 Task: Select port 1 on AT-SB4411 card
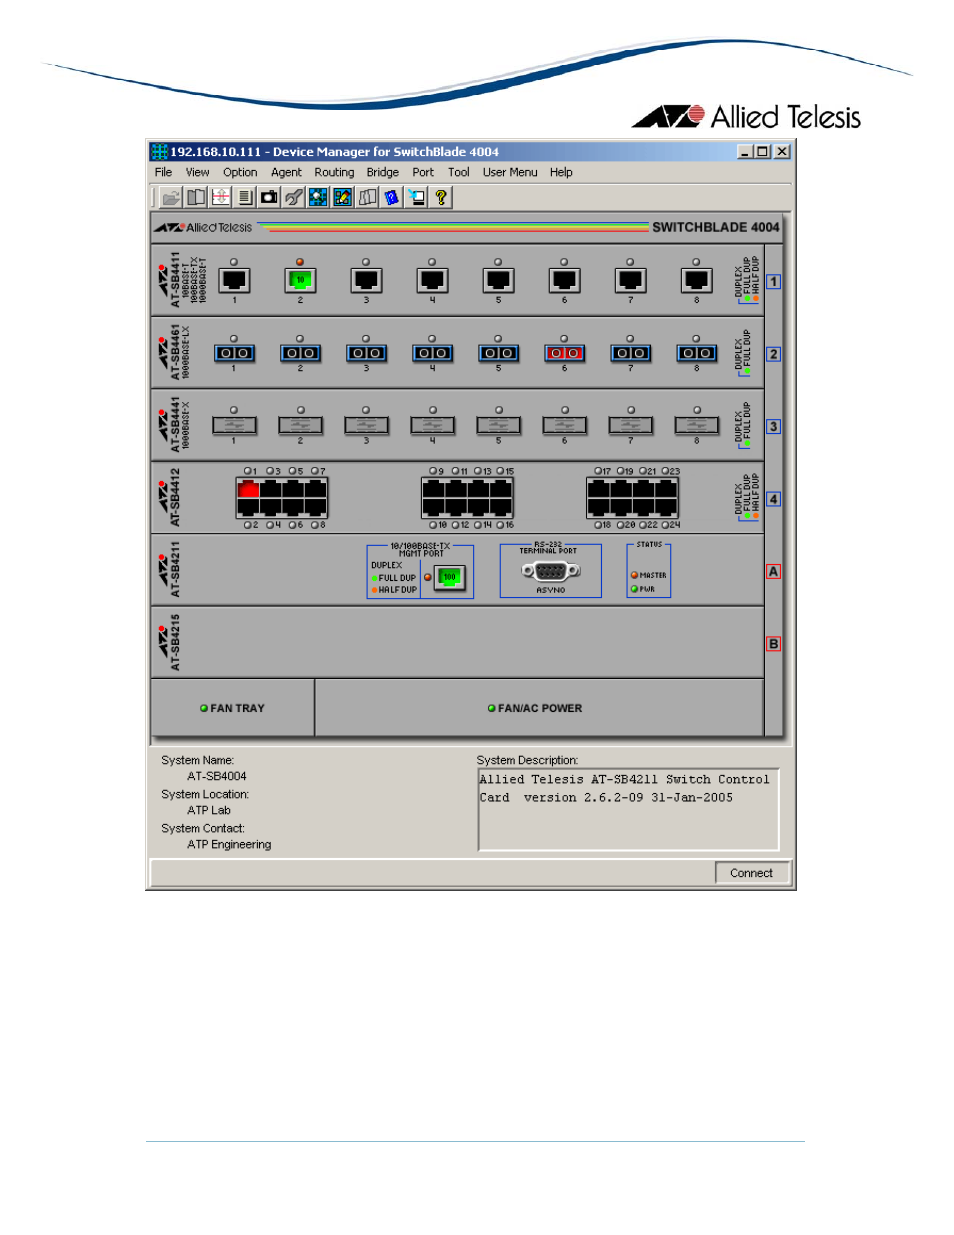[234, 281]
